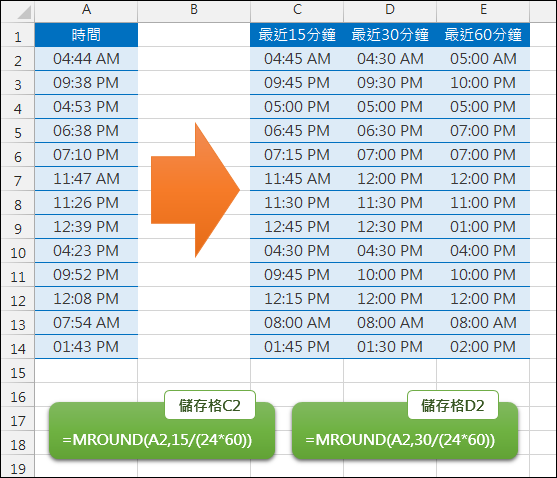
Task: Select cell with 04:44 AM
Action: [x=86, y=59]
